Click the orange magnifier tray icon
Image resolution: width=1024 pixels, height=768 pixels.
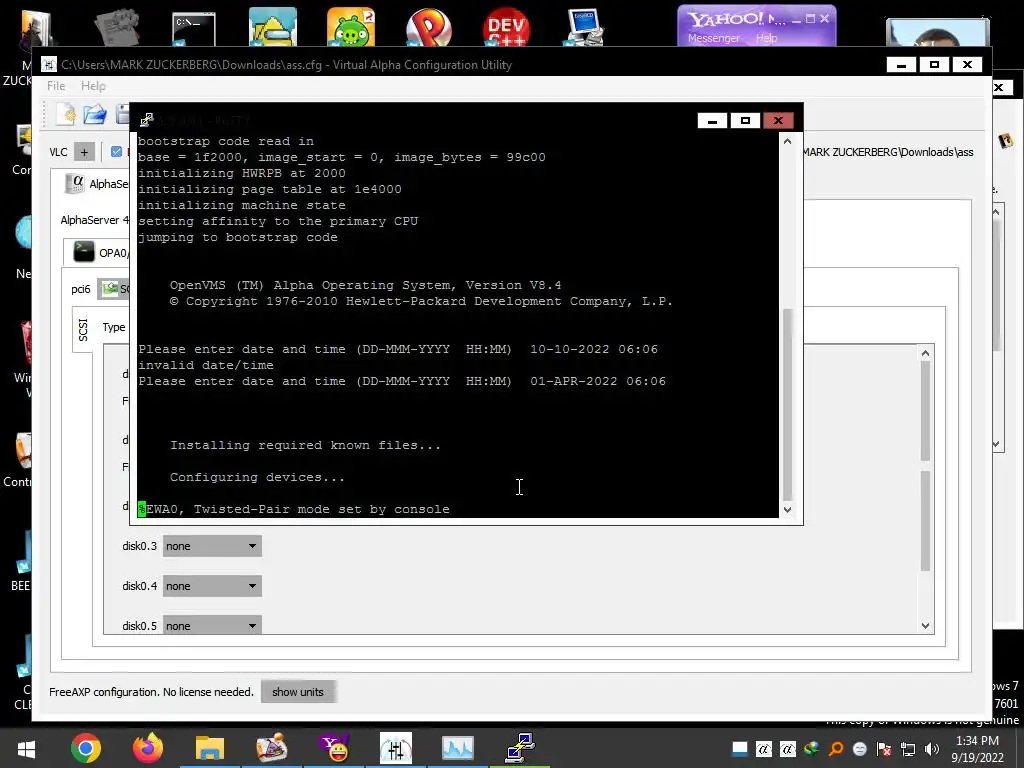coord(836,749)
